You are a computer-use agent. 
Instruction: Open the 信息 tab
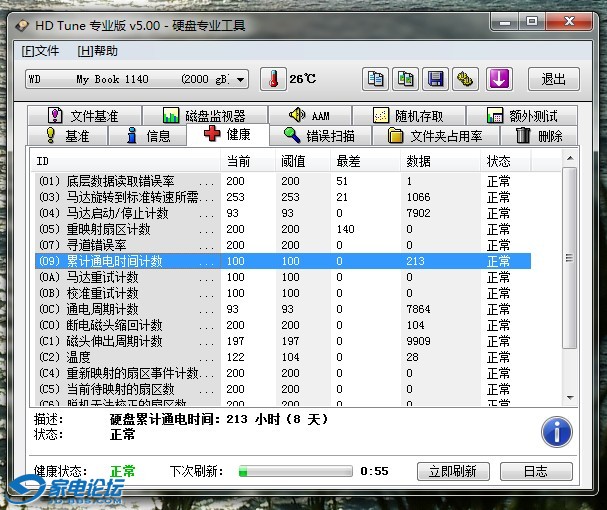pyautogui.click(x=147, y=136)
